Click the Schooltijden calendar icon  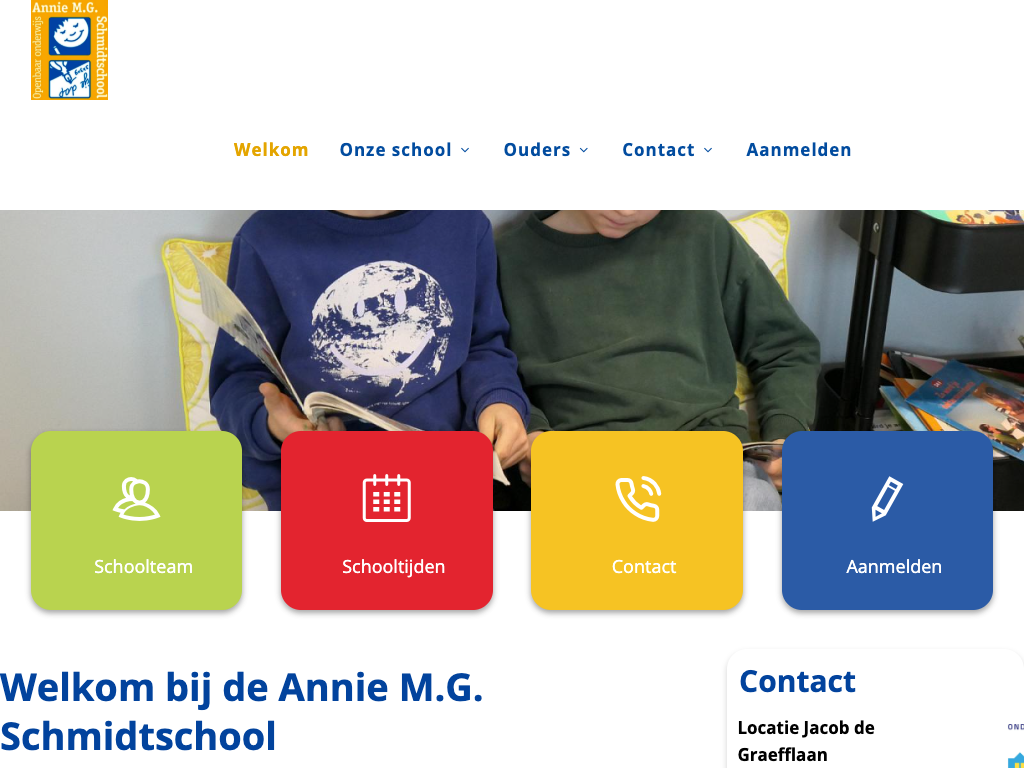(x=387, y=498)
